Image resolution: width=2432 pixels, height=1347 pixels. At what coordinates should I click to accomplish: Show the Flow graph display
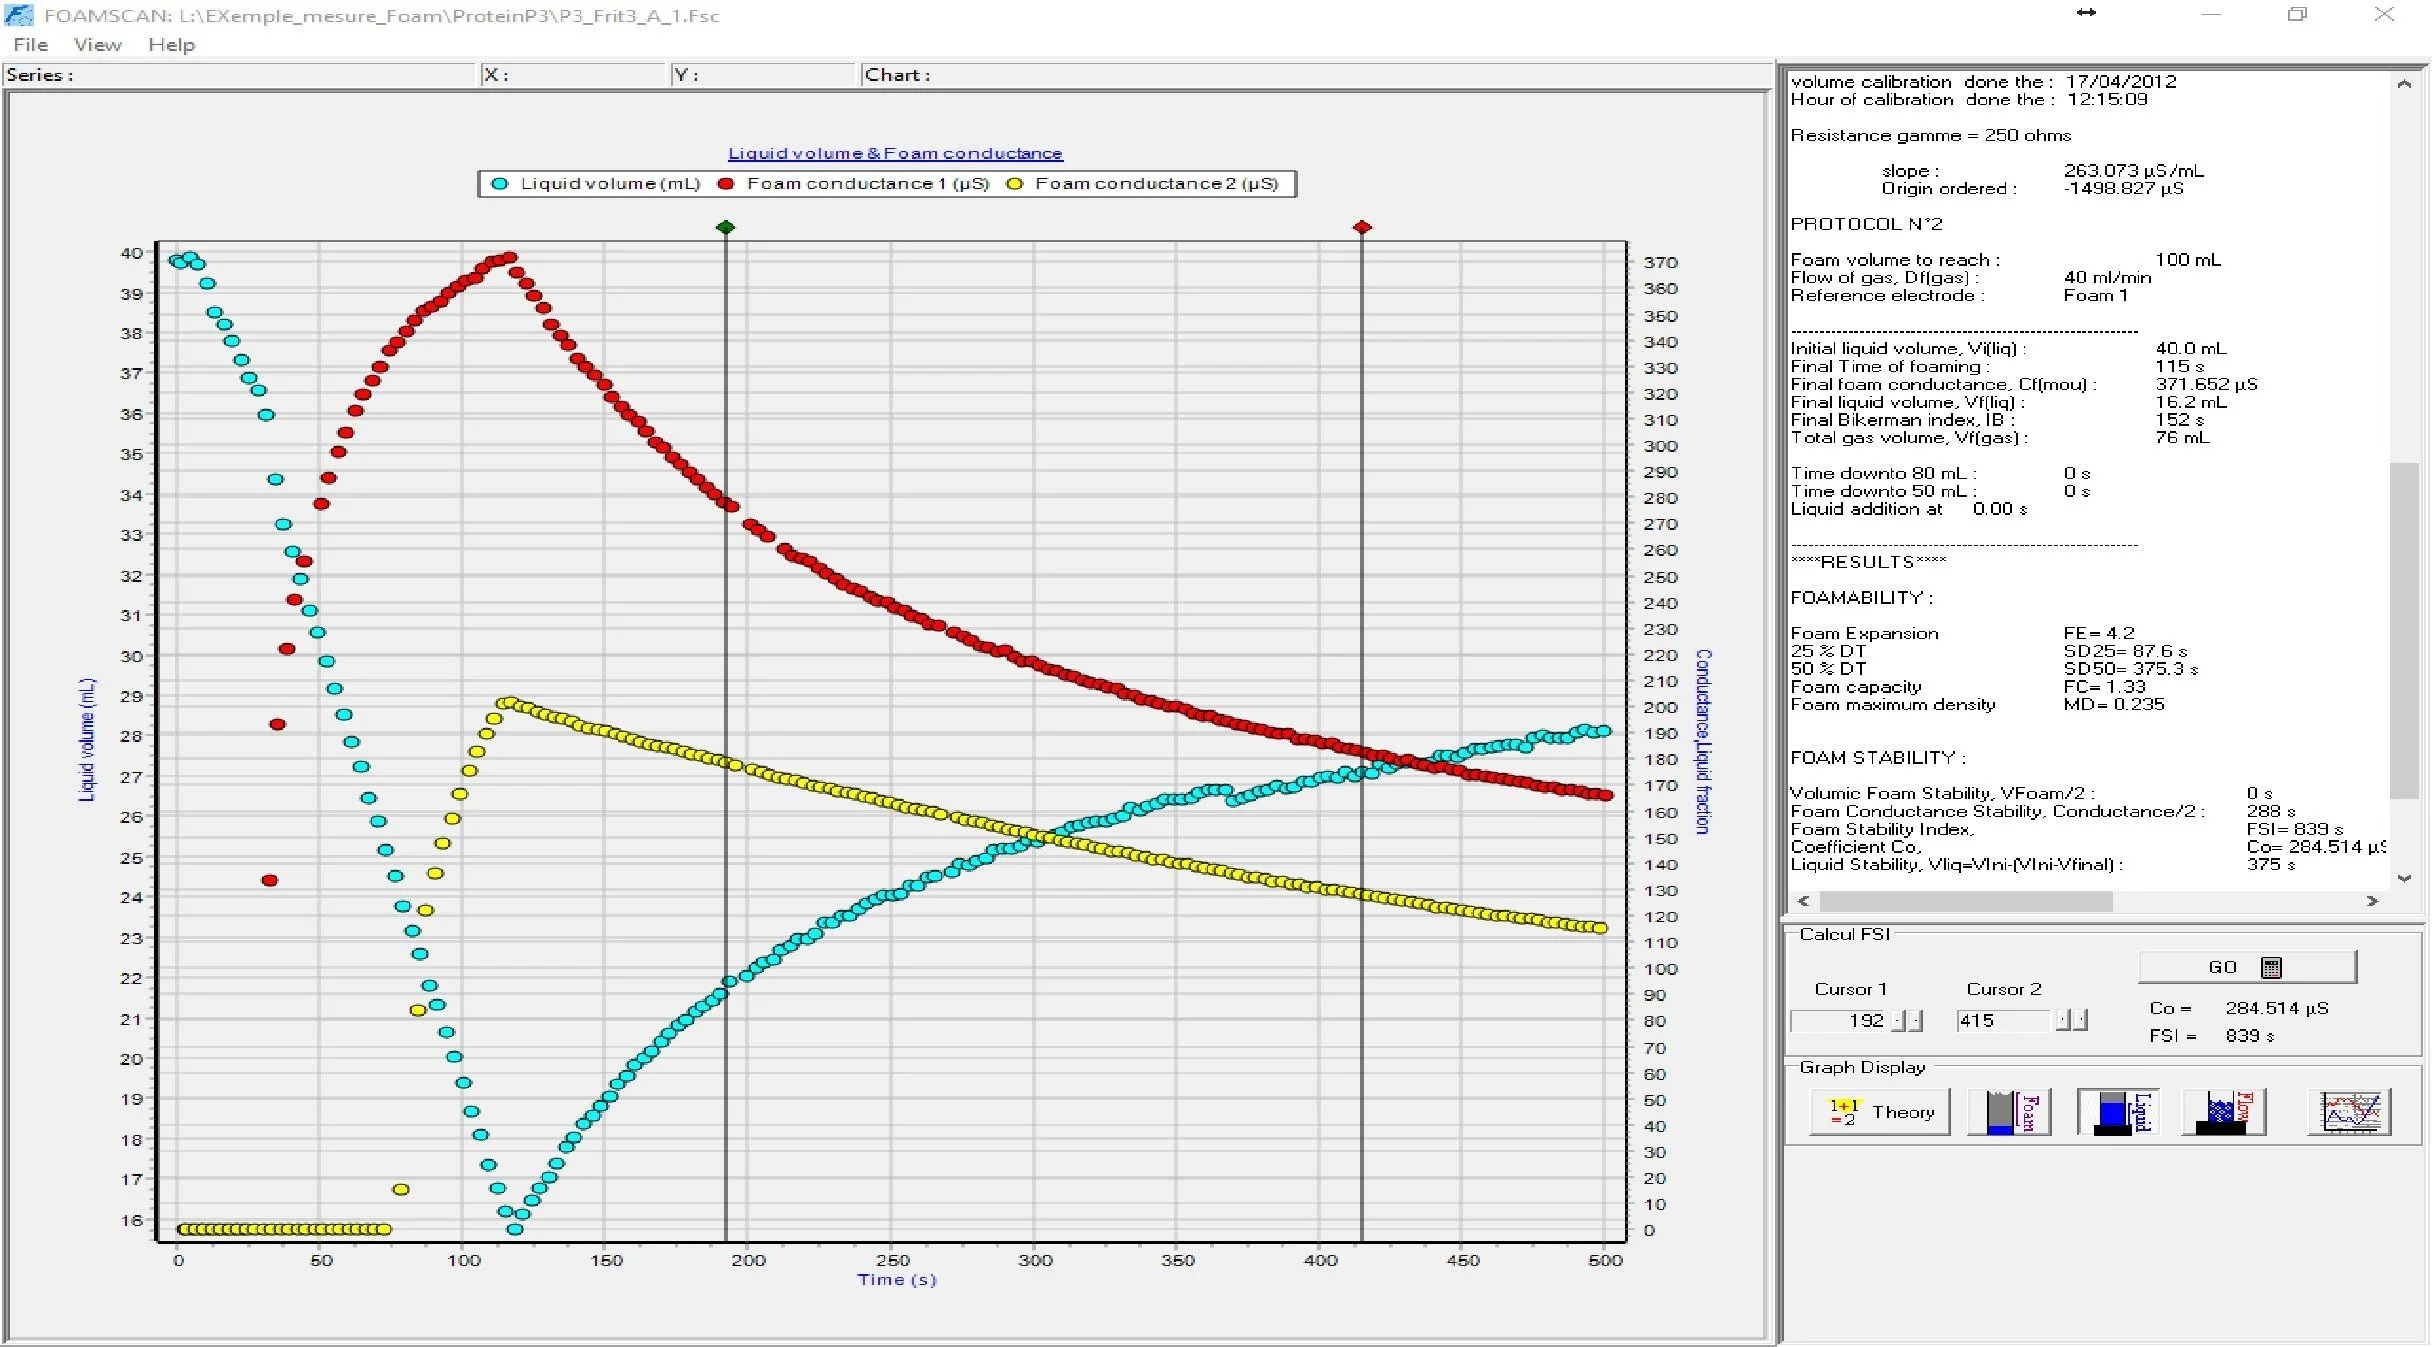coord(2223,1112)
